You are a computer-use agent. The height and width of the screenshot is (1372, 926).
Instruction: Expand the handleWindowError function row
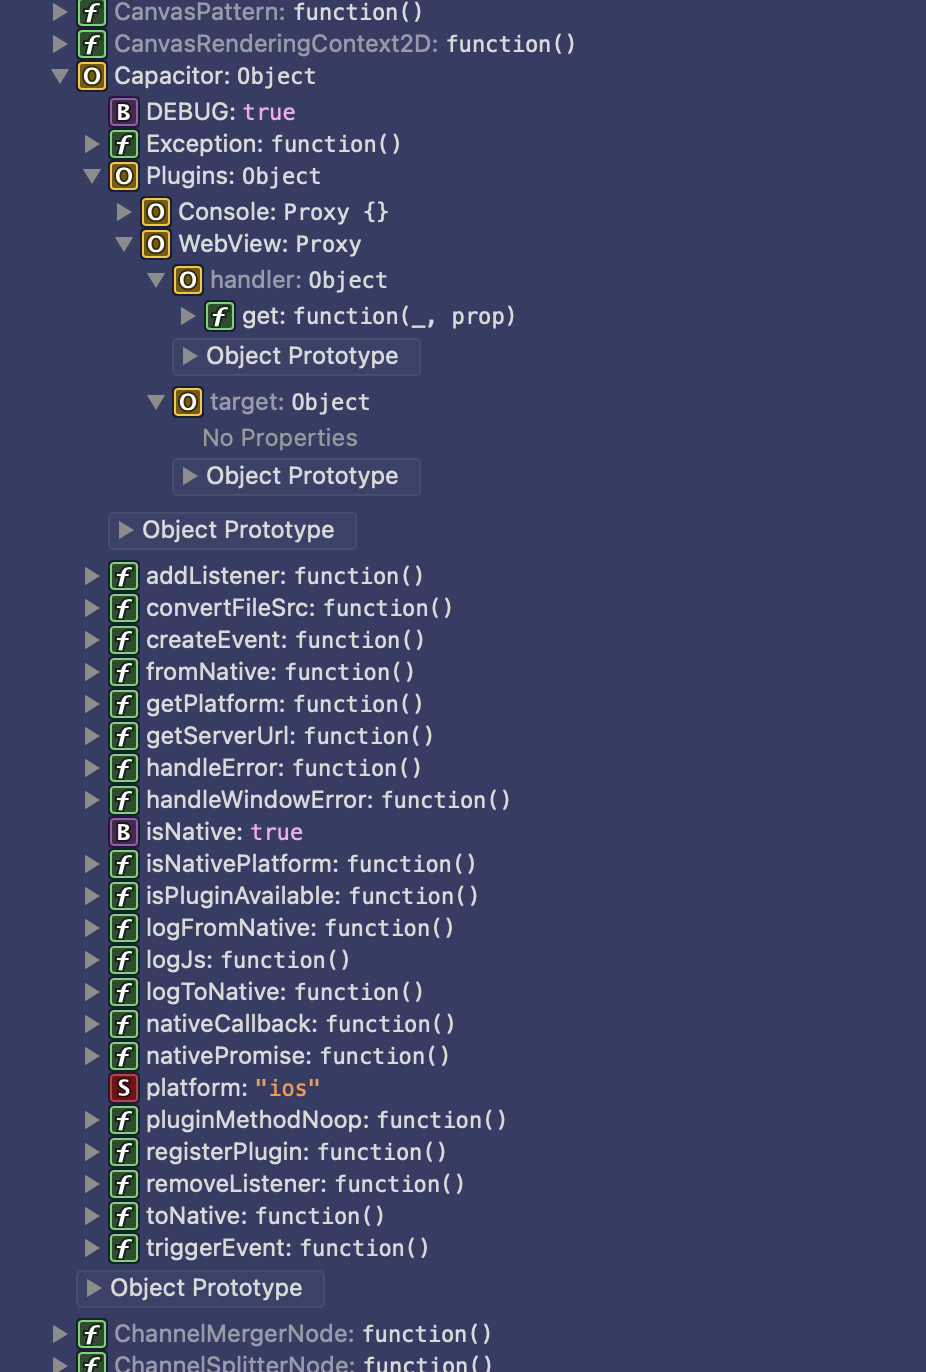92,800
